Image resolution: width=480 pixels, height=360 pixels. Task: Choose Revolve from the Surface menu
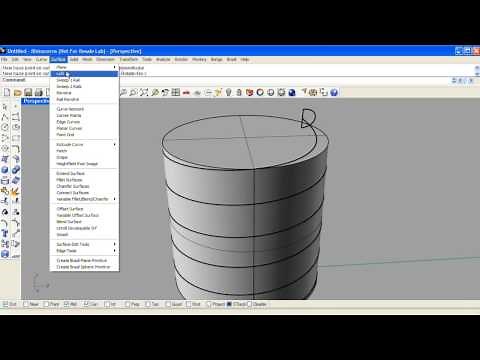point(84,93)
